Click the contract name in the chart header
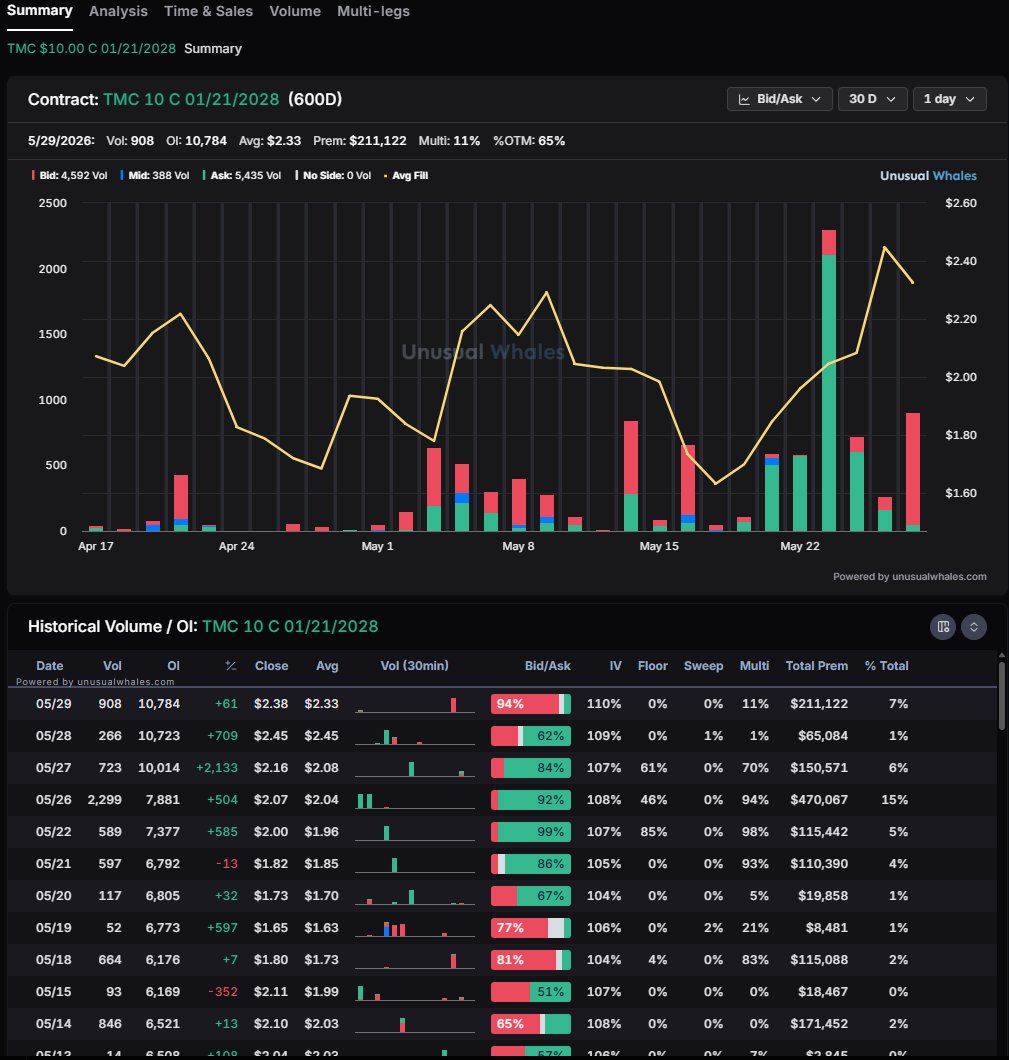This screenshot has width=1009, height=1060. 191,99
